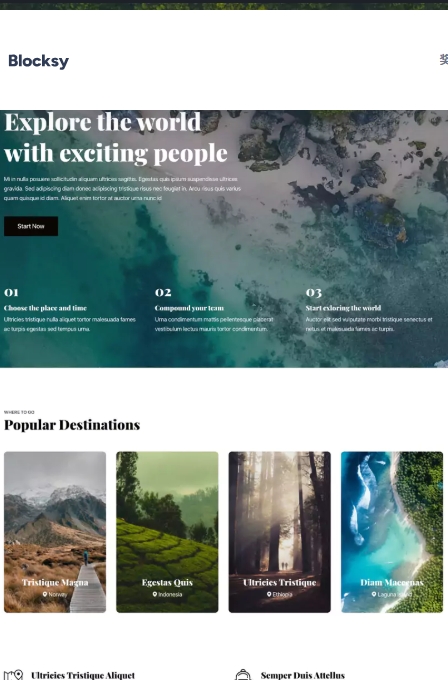The height and width of the screenshot is (680, 448).
Task: Click the backpack icon beside Semper Duis Attellus
Action: point(243,675)
